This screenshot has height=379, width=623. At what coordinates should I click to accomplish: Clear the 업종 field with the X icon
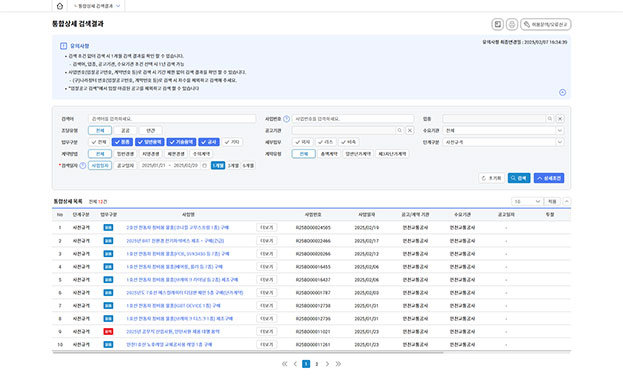559,119
